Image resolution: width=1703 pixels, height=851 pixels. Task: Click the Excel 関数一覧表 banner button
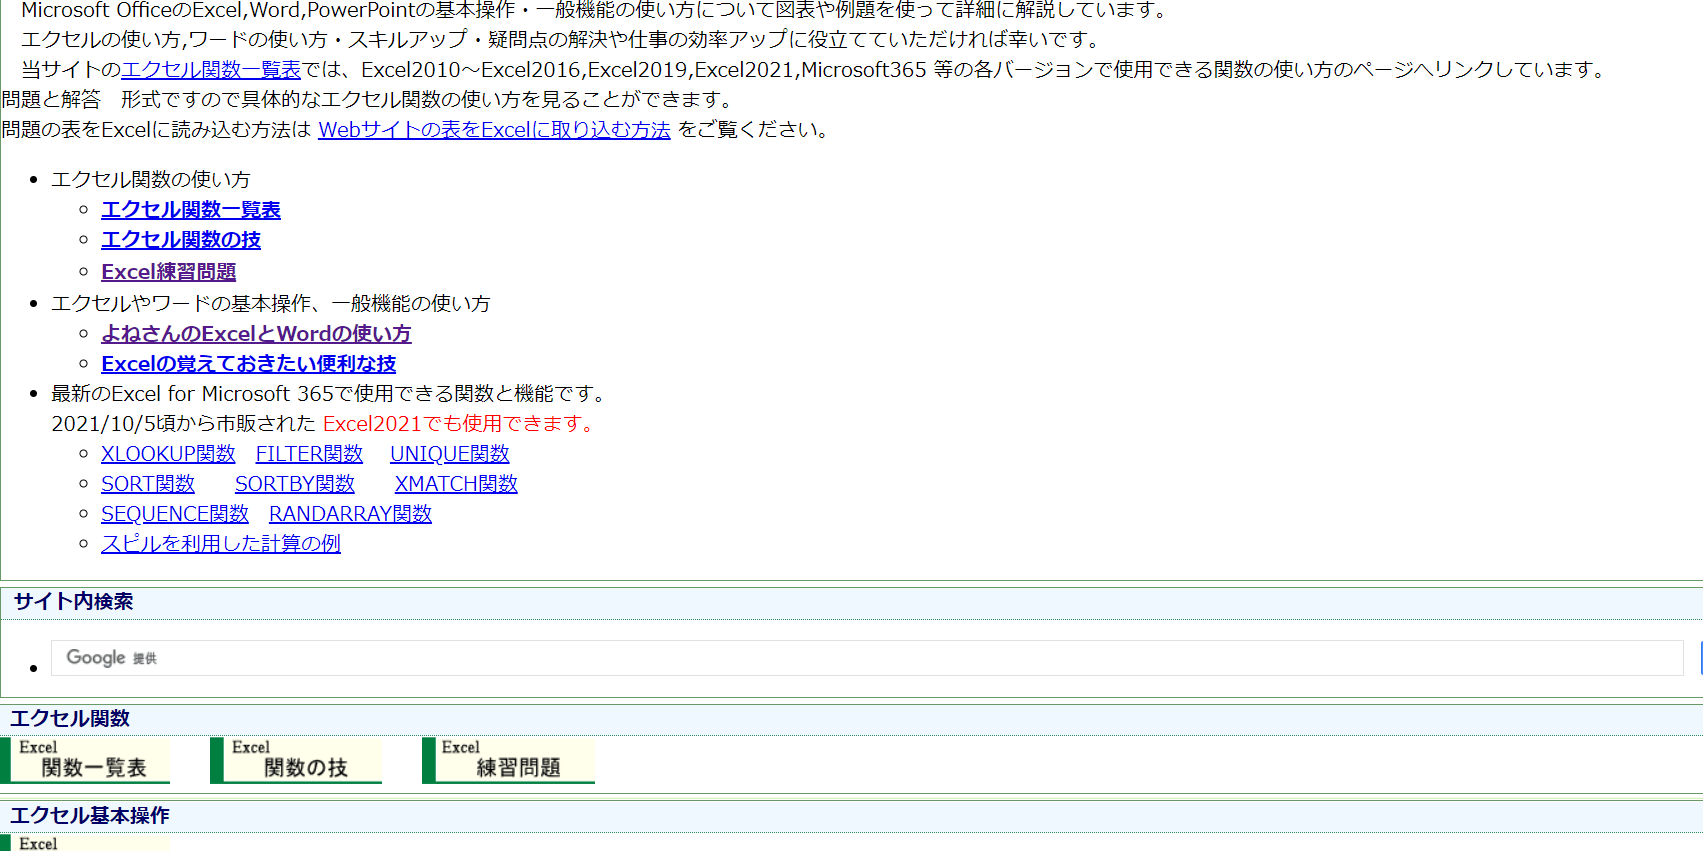point(85,761)
